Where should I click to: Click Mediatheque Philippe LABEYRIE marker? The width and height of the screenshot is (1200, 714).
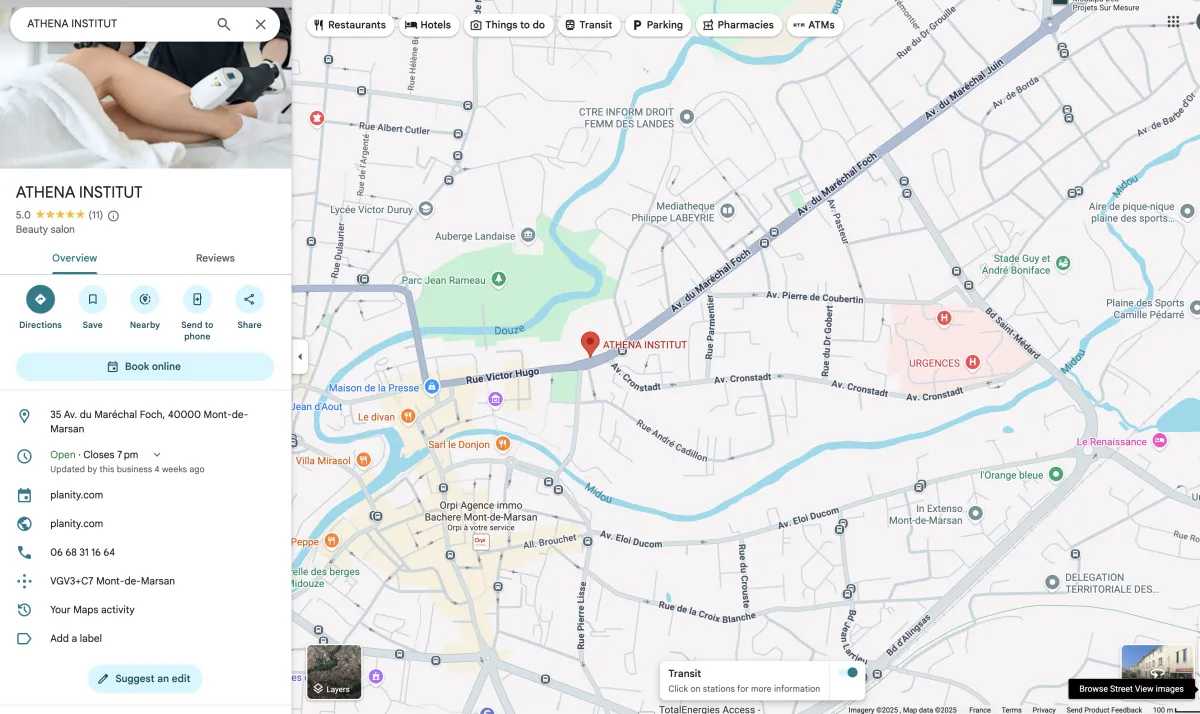727,211
